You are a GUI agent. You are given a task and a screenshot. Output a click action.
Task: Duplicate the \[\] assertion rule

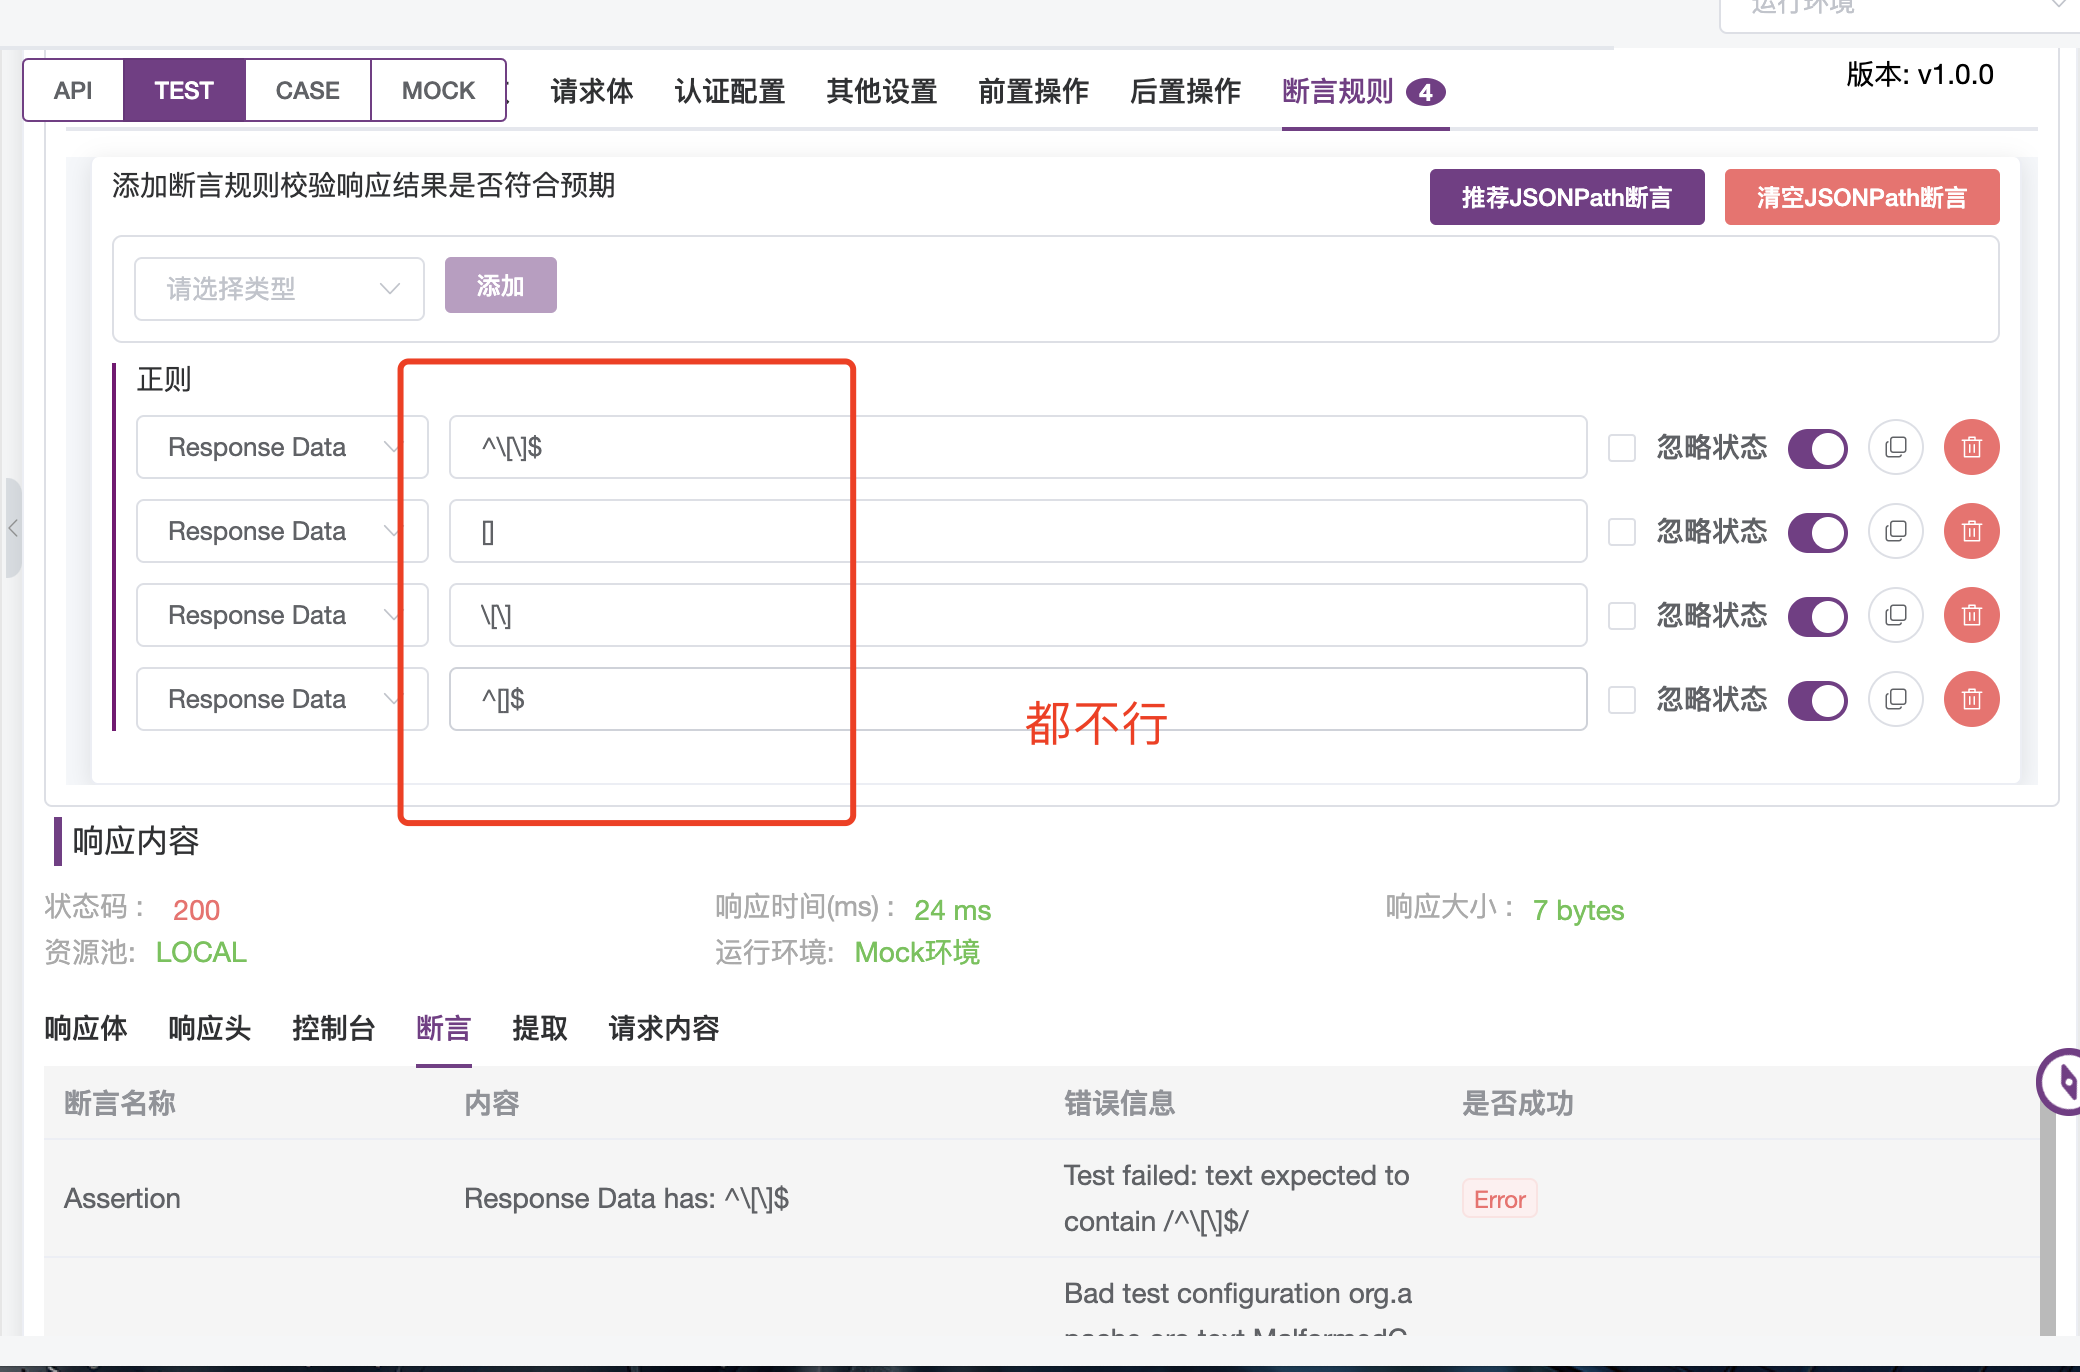click(1895, 615)
